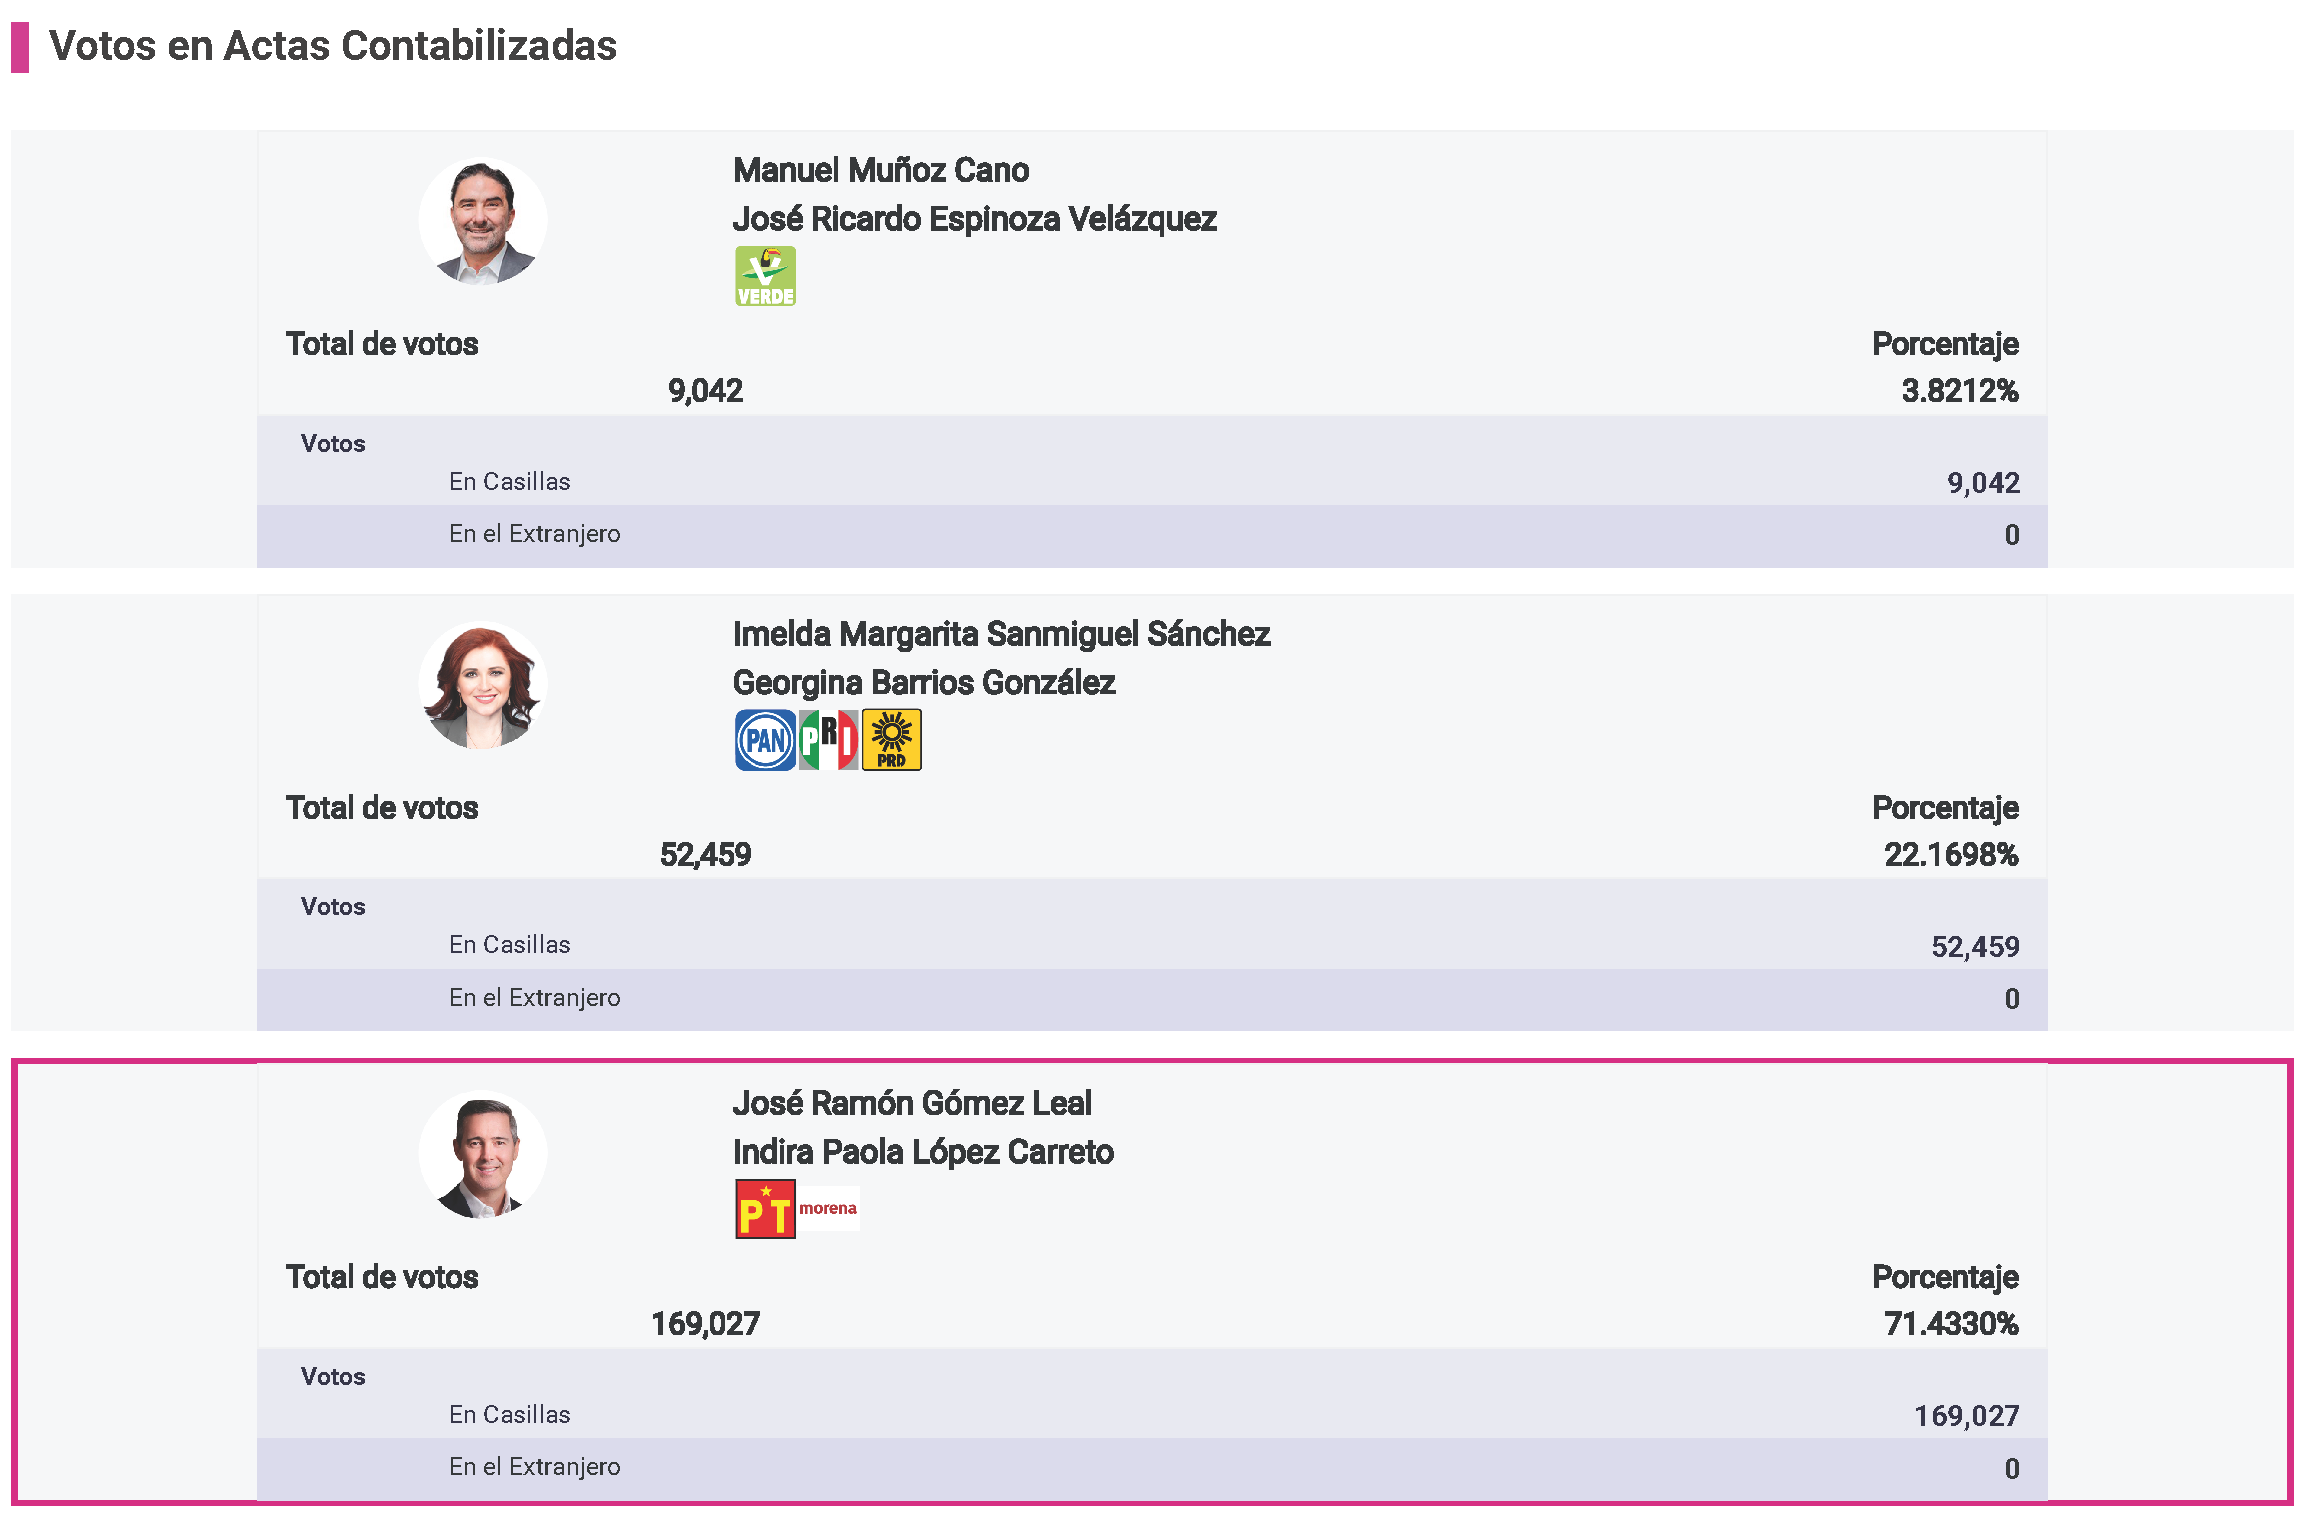The image size is (2305, 1531).
Task: Click the PT party logo icon
Action: point(765,1209)
